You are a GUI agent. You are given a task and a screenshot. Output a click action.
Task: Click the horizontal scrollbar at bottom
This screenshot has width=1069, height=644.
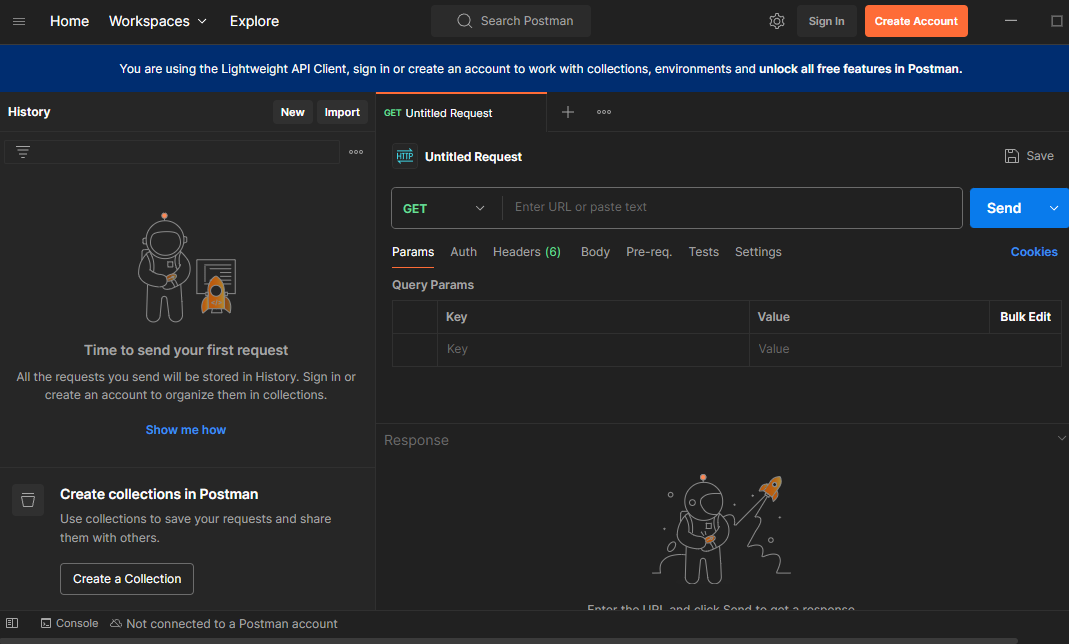509,641
